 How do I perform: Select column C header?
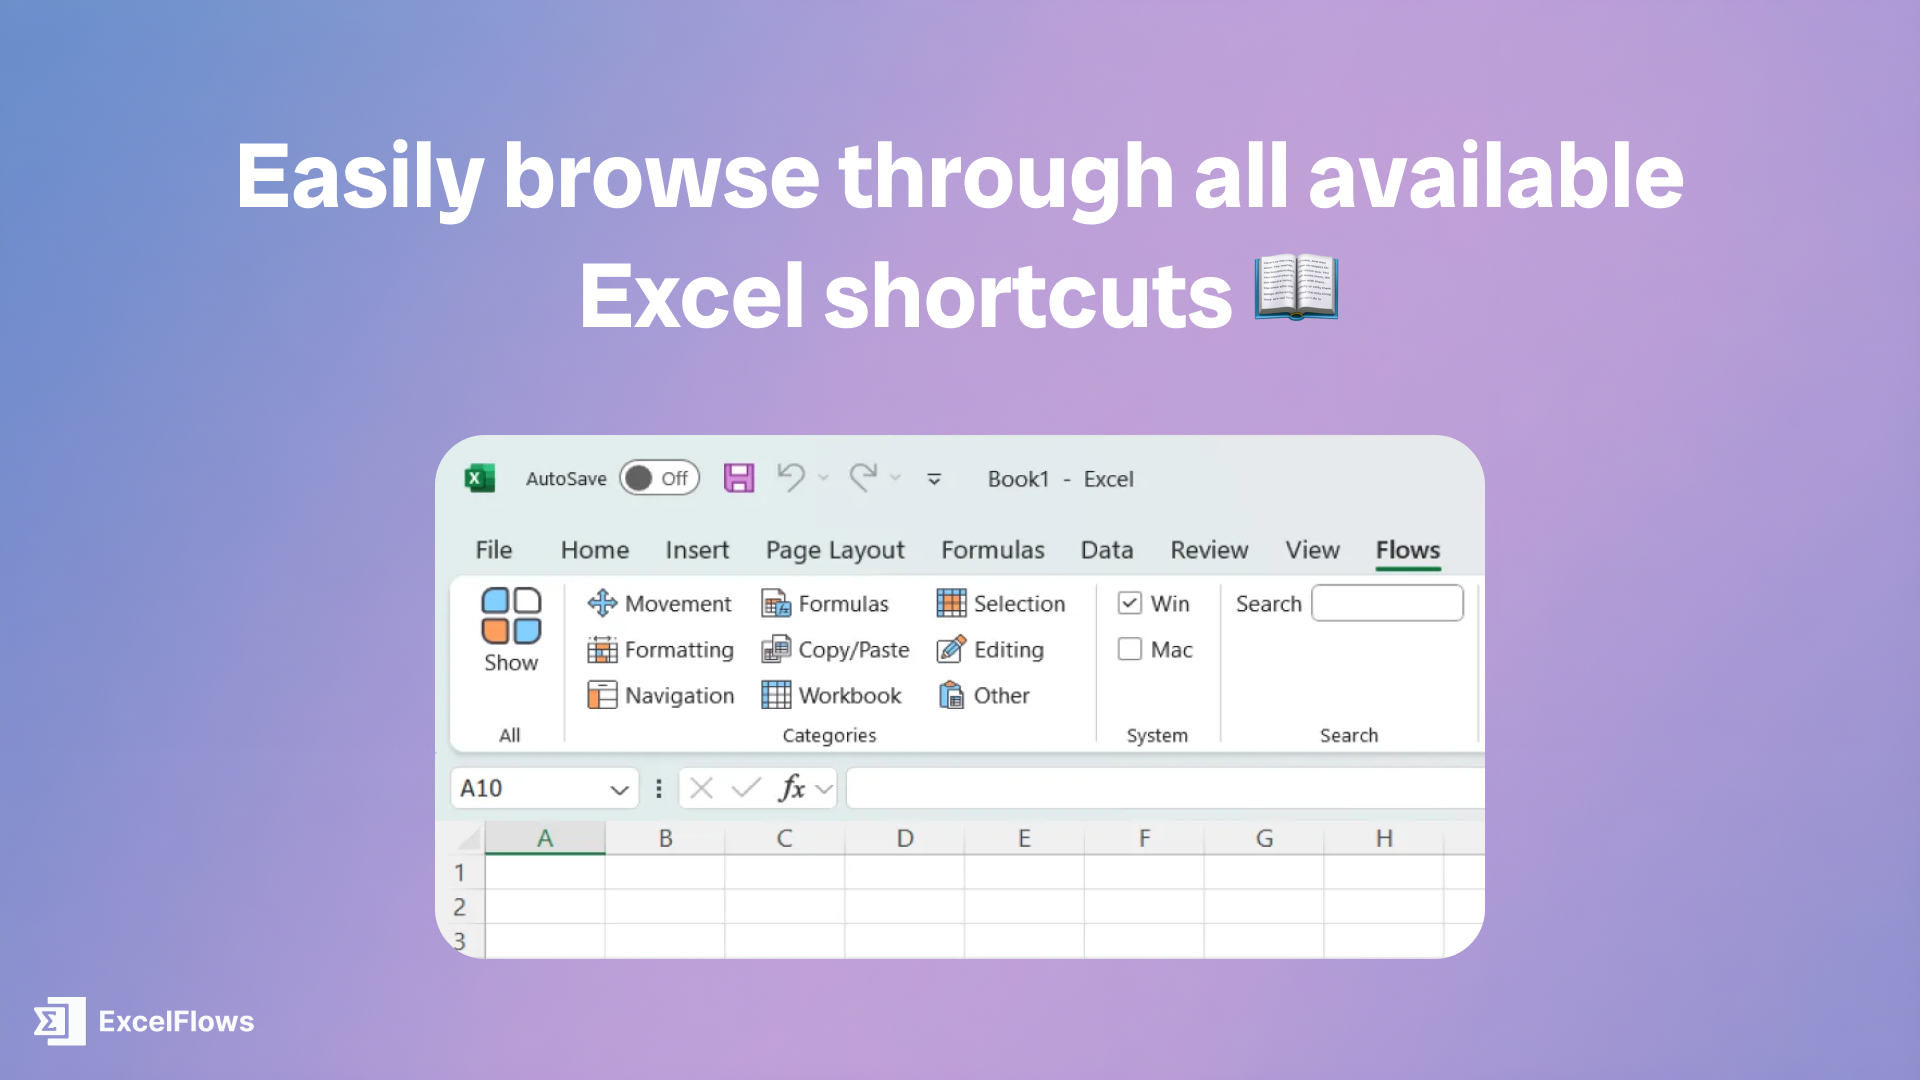tap(785, 838)
